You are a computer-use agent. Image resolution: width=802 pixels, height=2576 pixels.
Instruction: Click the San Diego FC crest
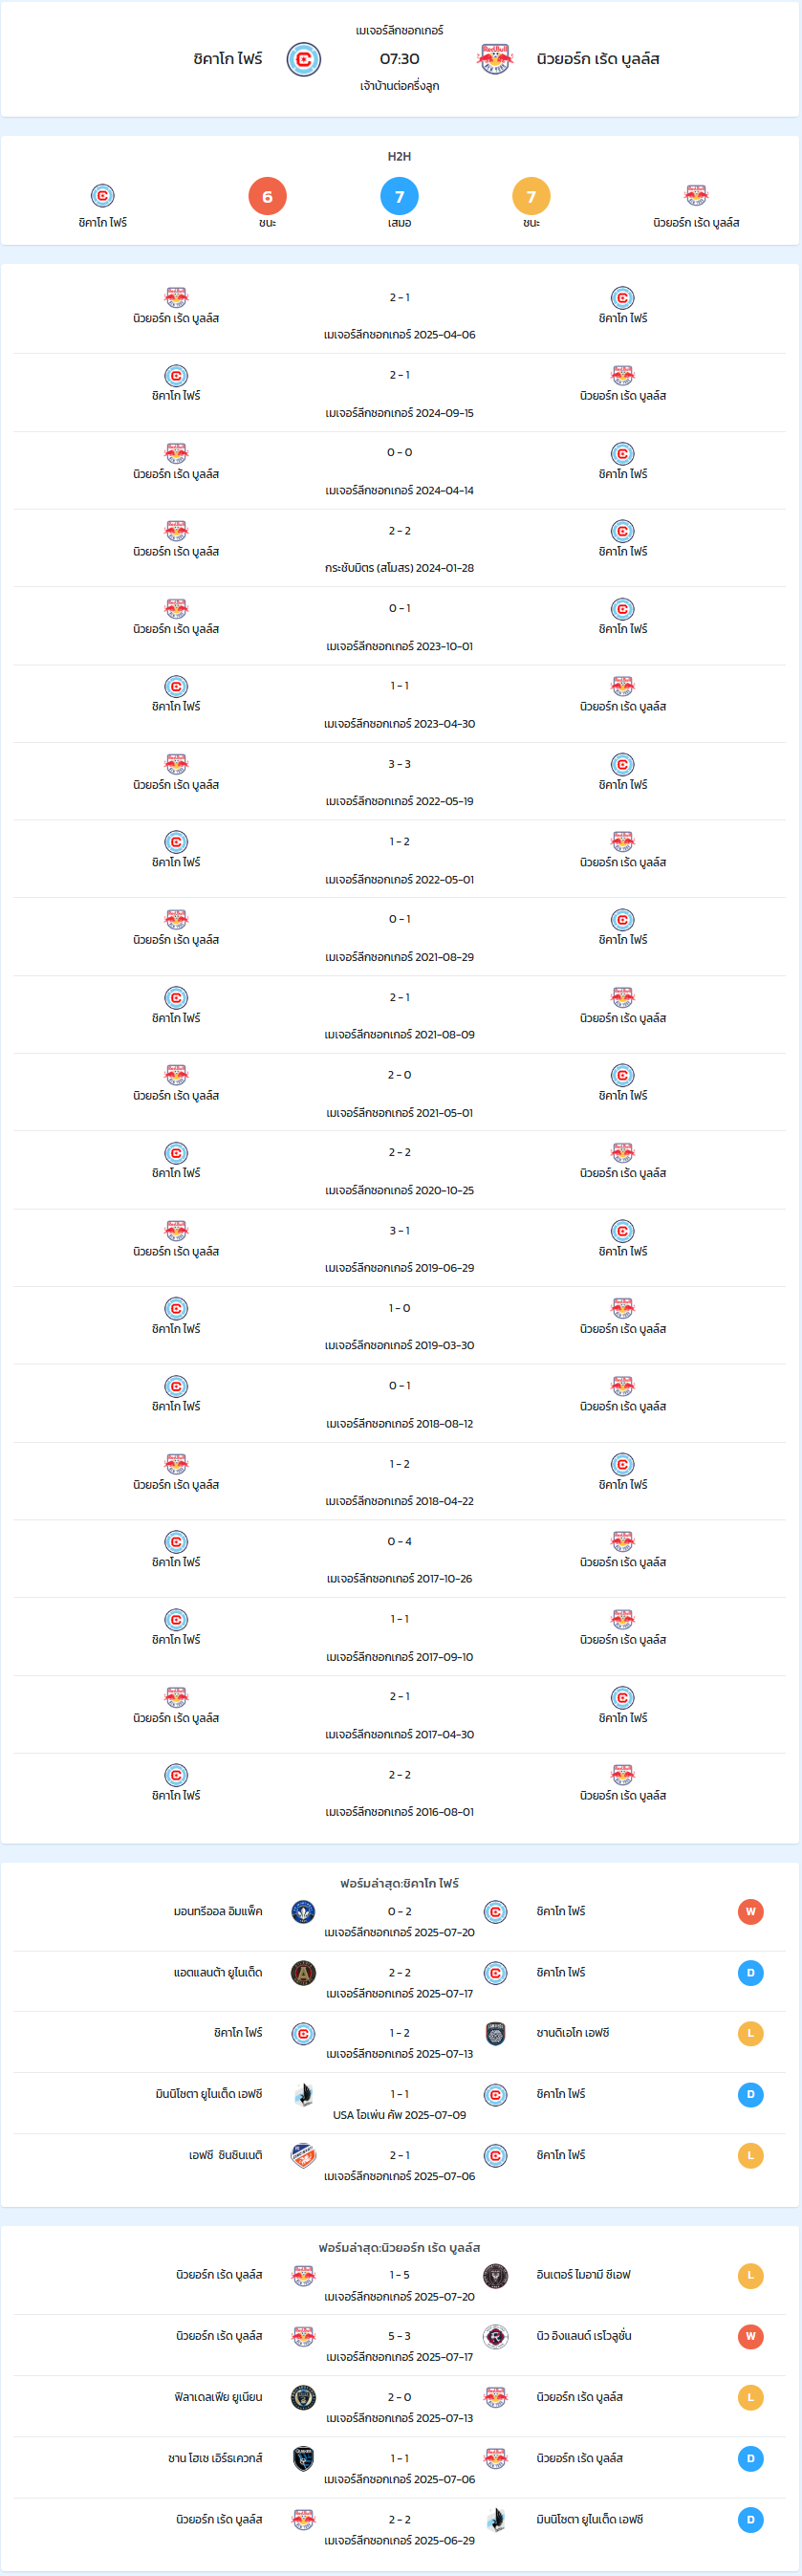click(495, 2033)
